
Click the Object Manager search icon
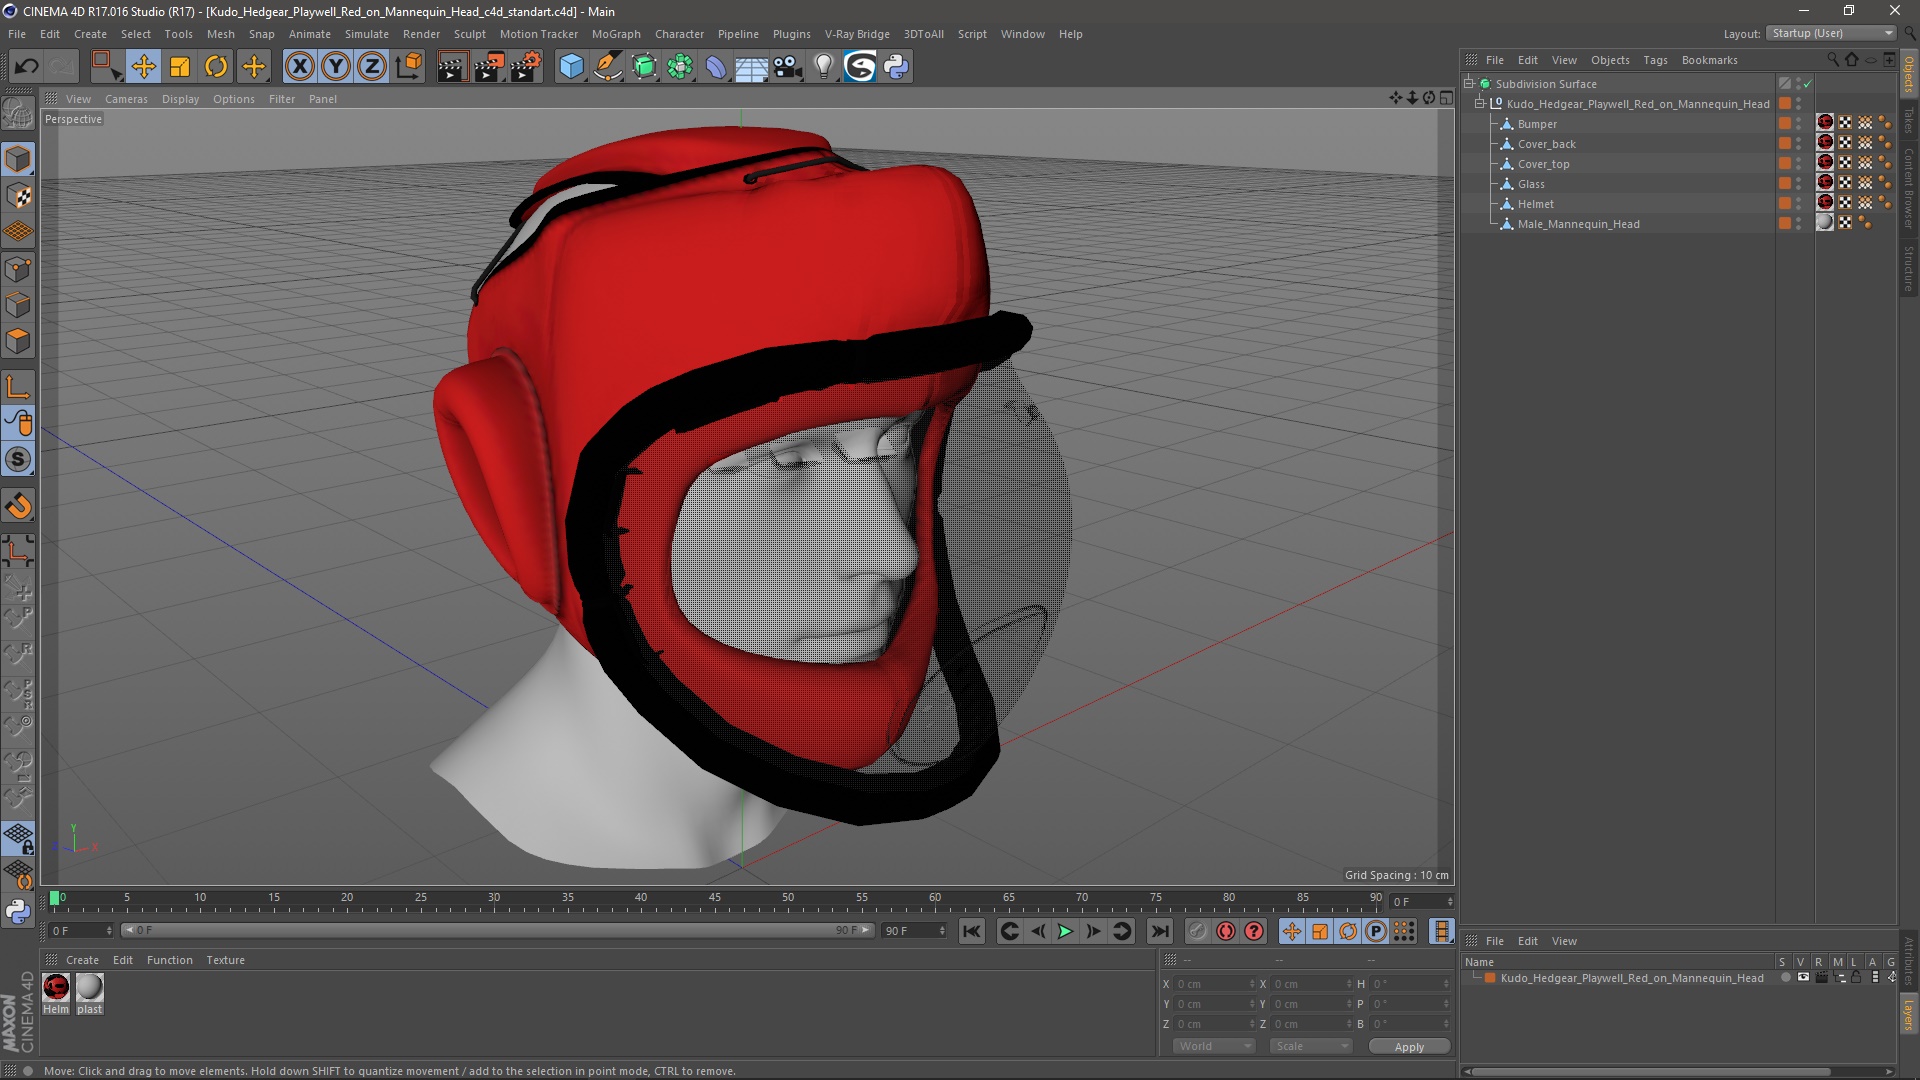(x=1833, y=60)
